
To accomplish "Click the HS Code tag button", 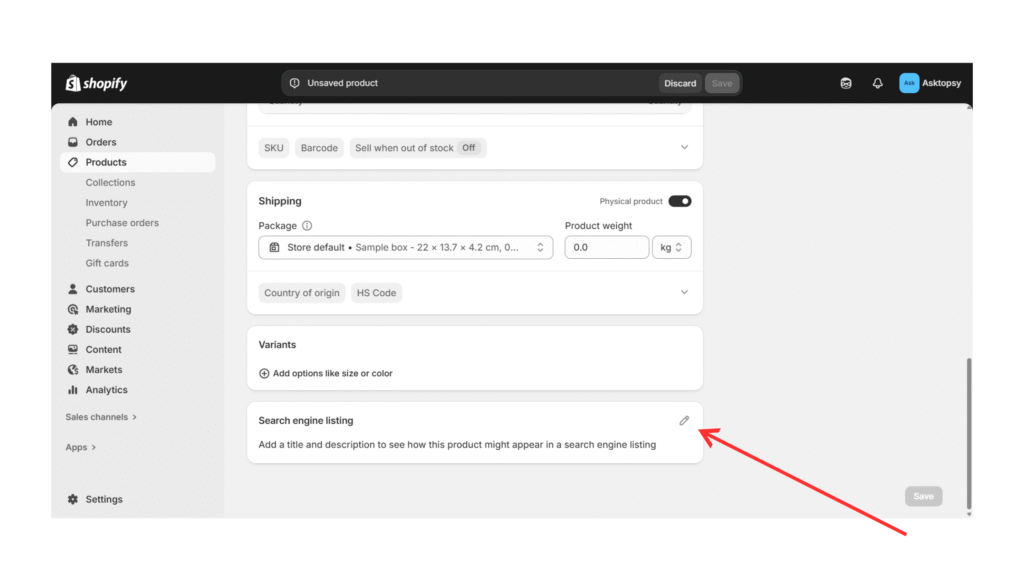I will 376,293.
